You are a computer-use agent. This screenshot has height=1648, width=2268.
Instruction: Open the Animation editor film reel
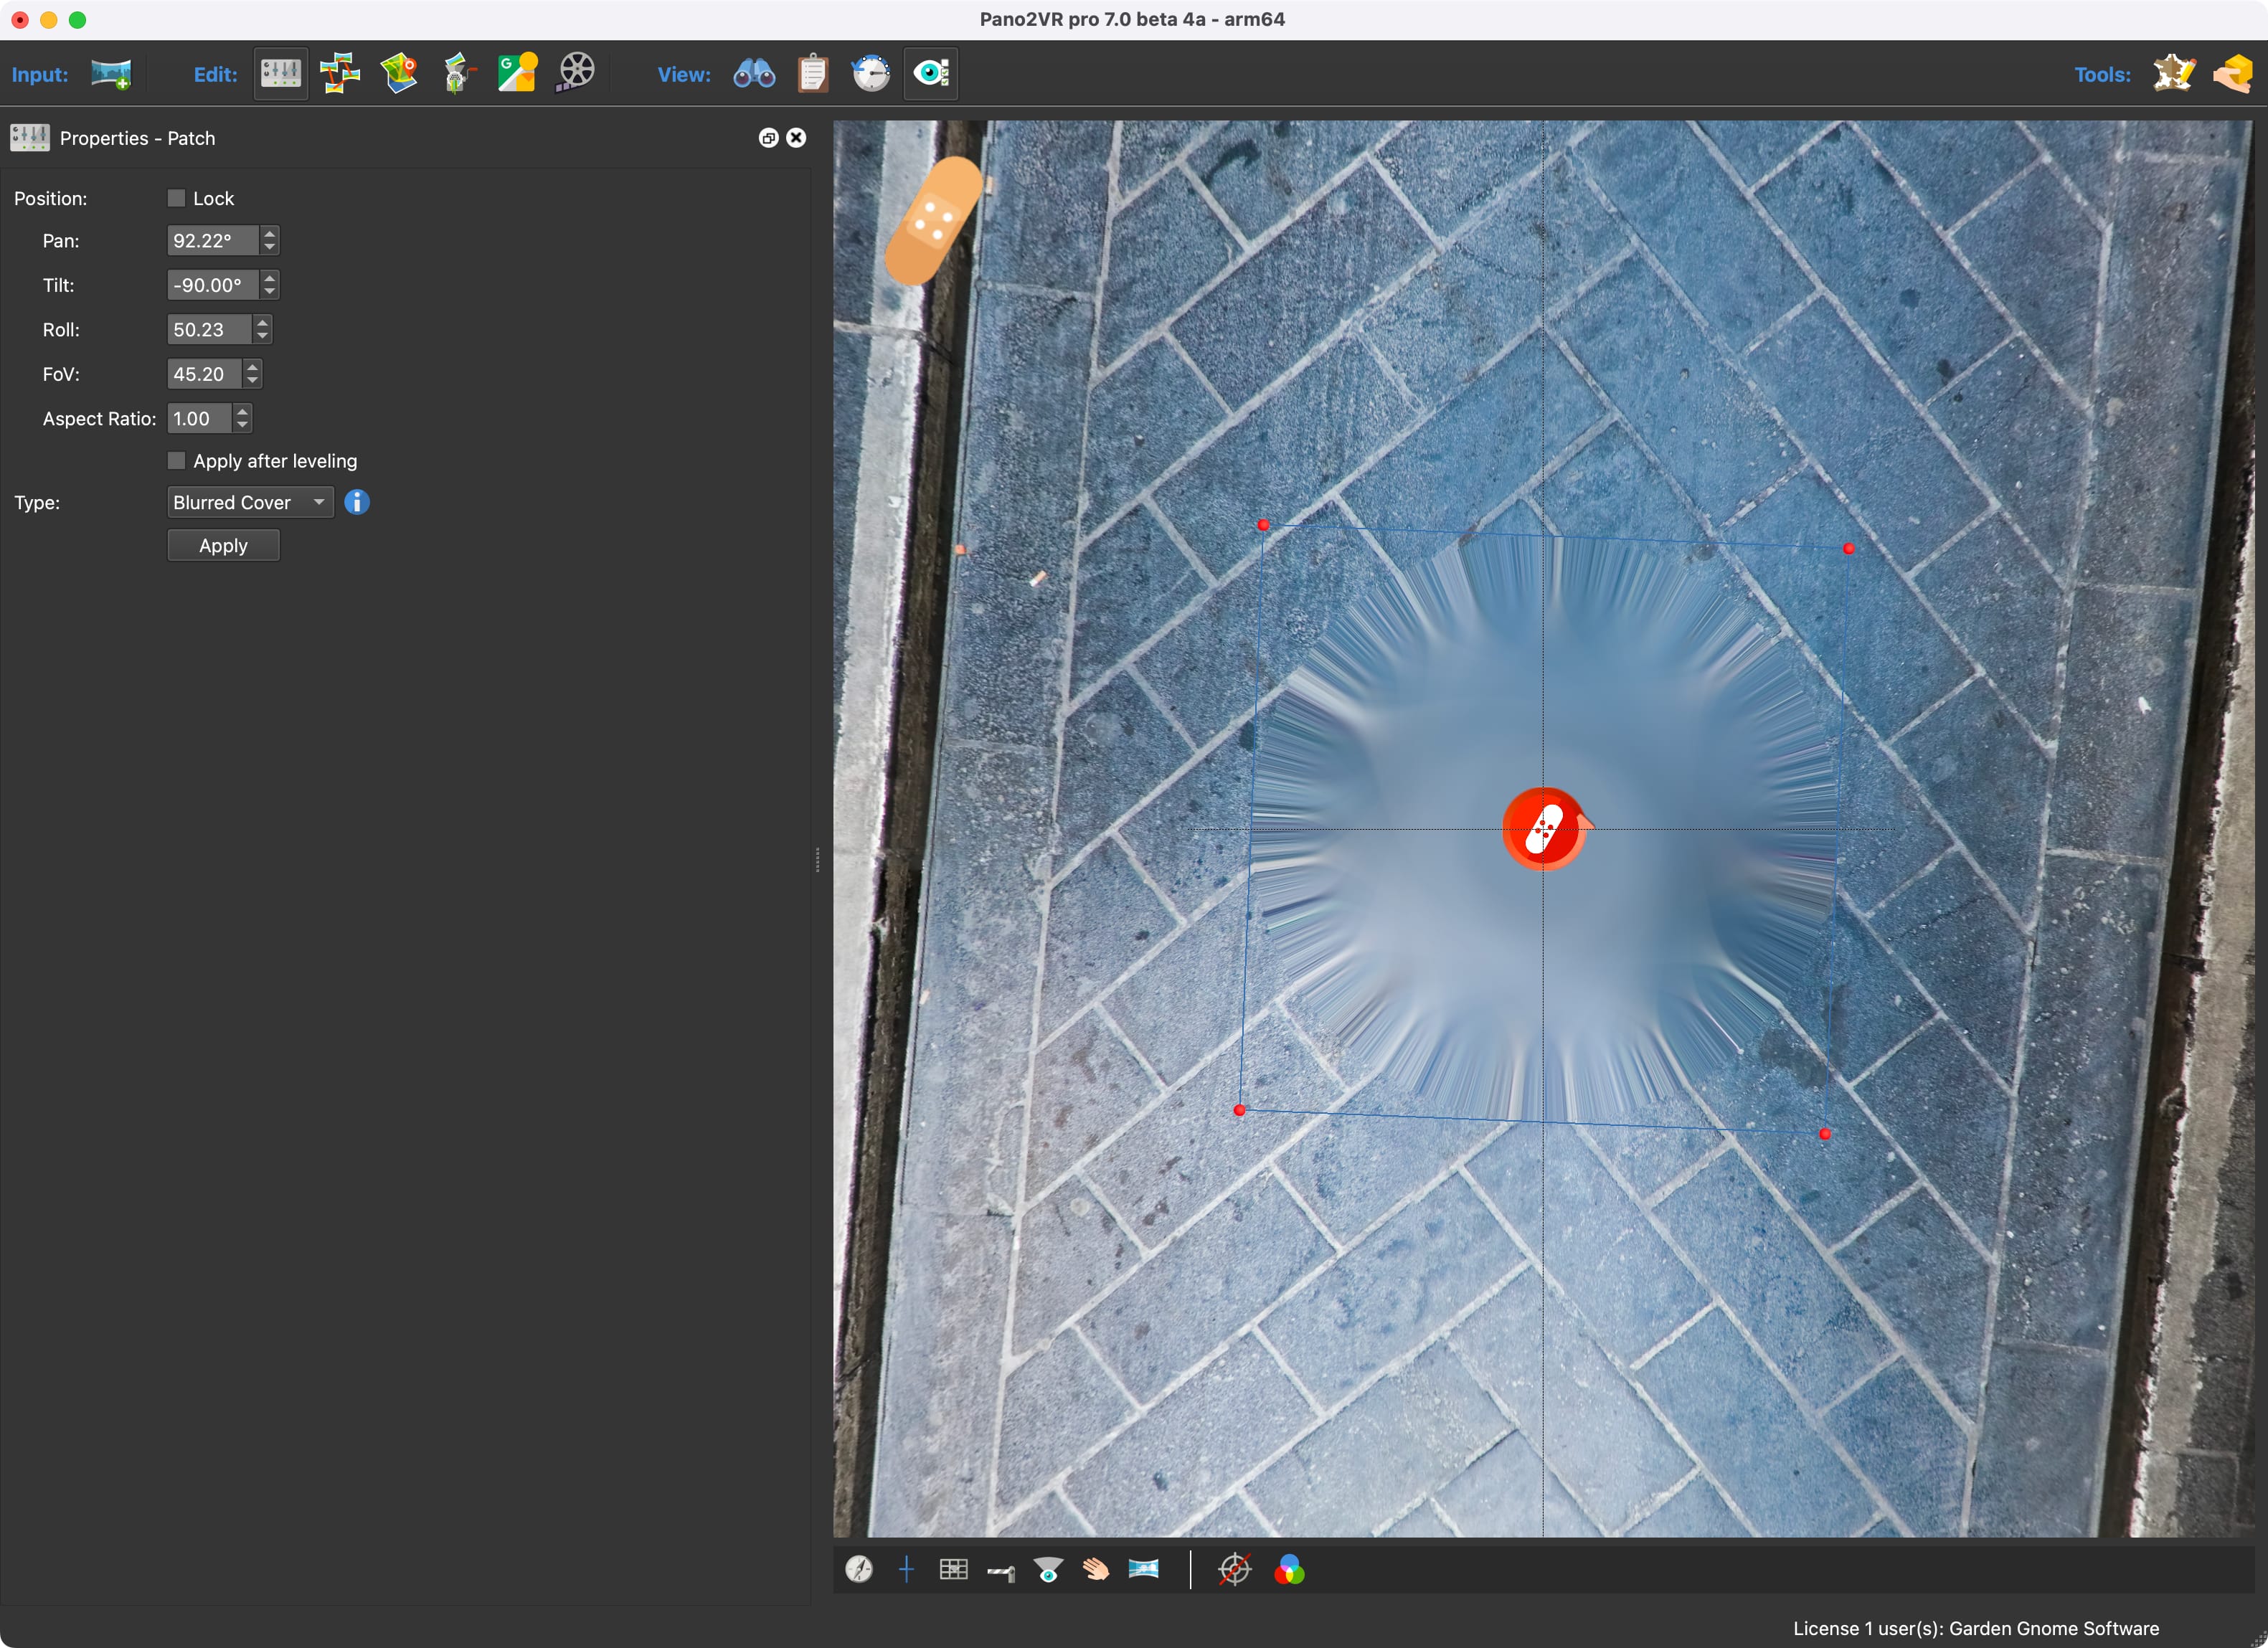pos(576,74)
